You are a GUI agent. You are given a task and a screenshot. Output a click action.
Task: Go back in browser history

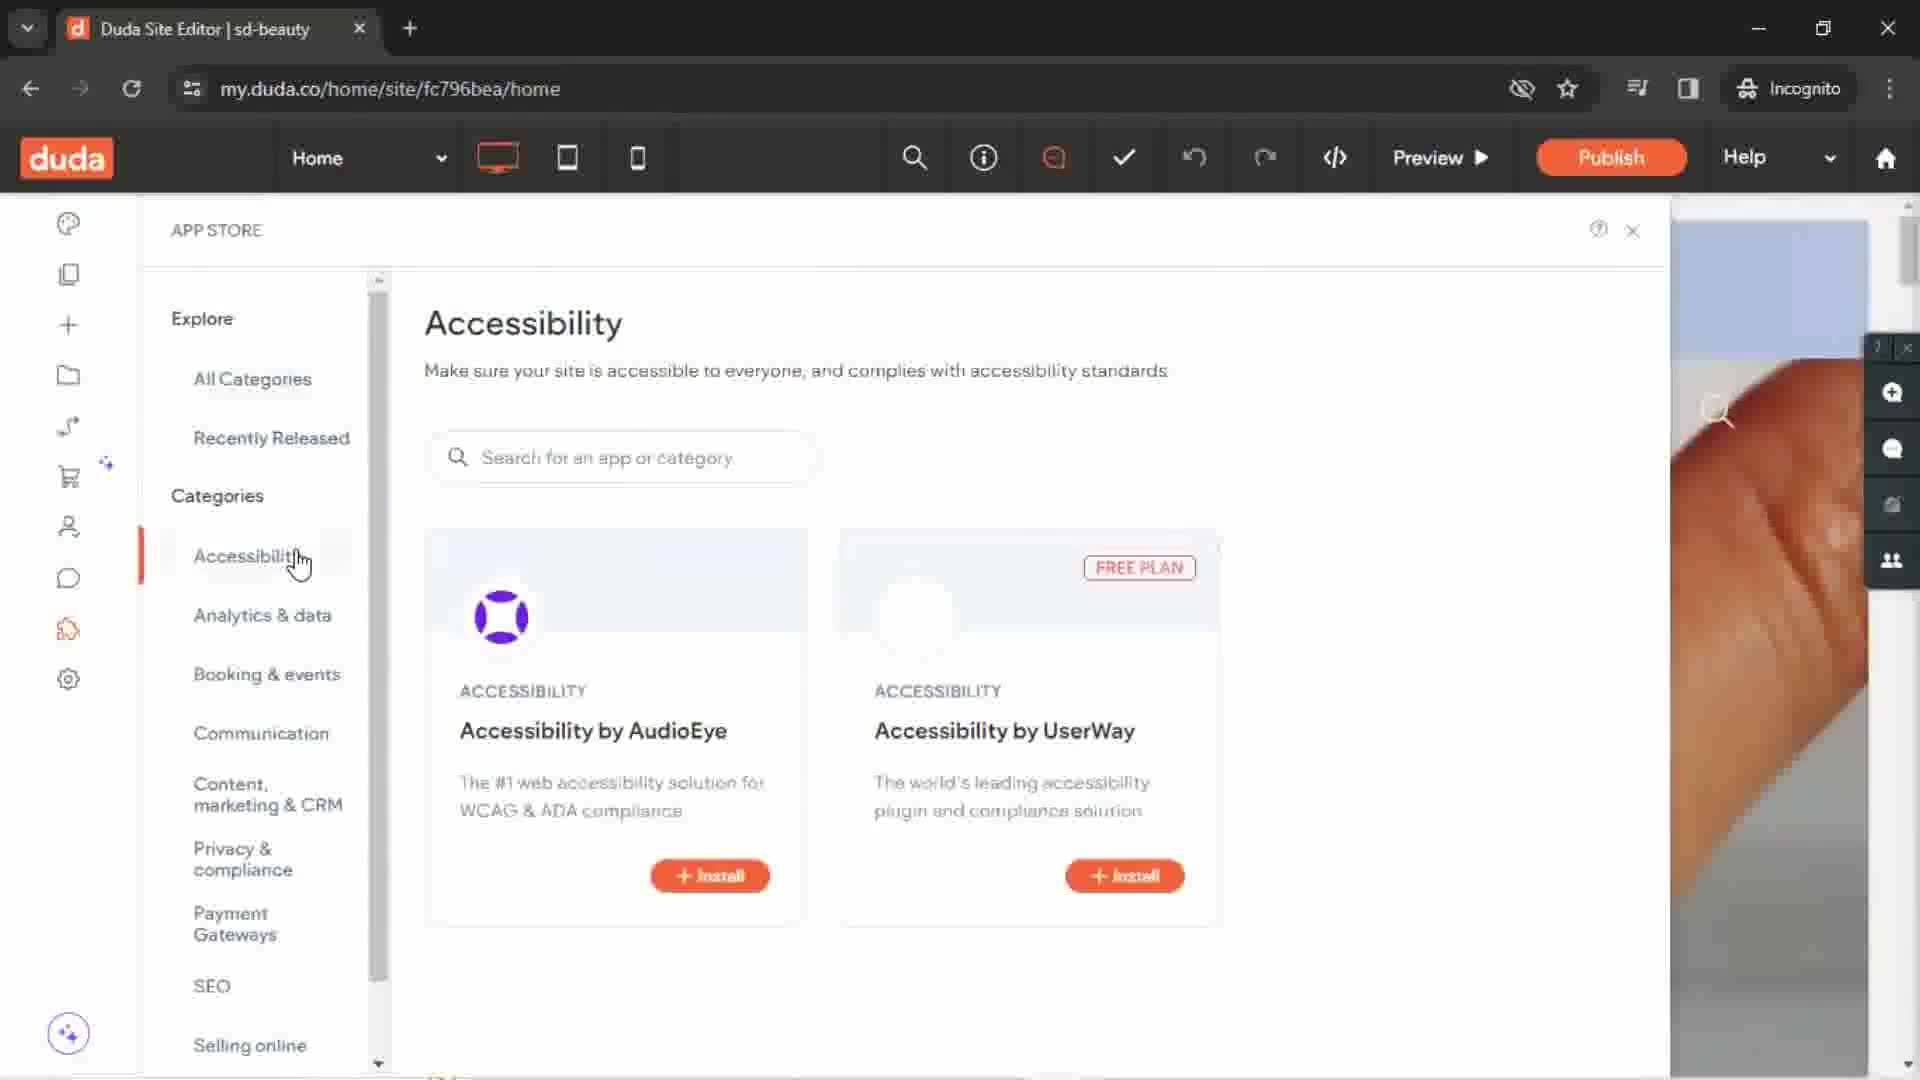(30, 89)
